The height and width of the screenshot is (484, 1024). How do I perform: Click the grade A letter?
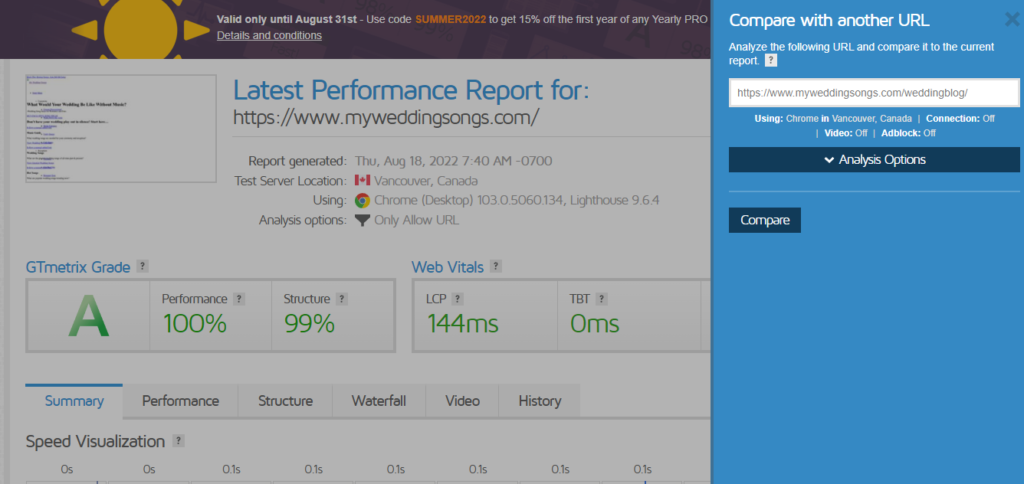(88, 317)
